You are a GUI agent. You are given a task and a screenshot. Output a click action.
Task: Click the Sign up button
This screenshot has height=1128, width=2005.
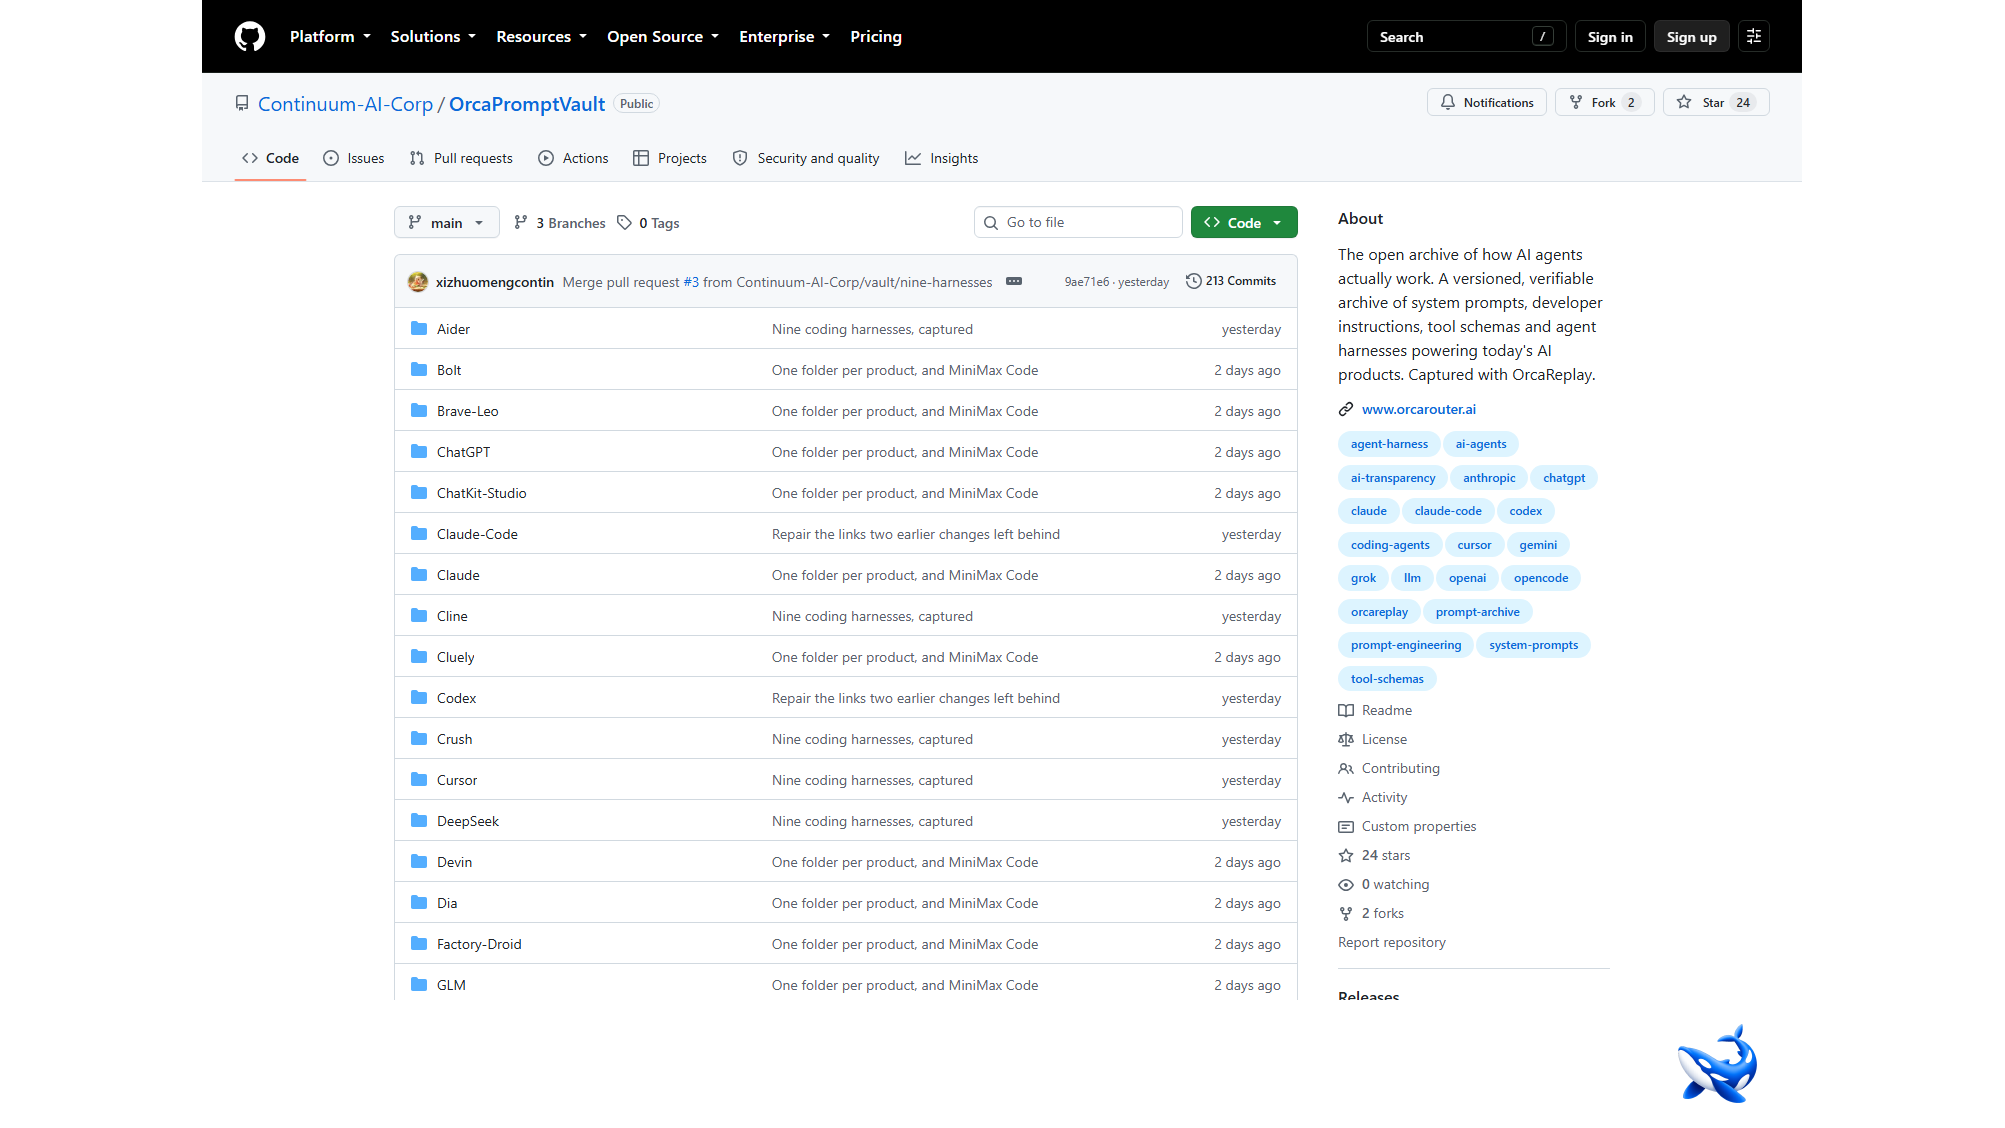1692,37
